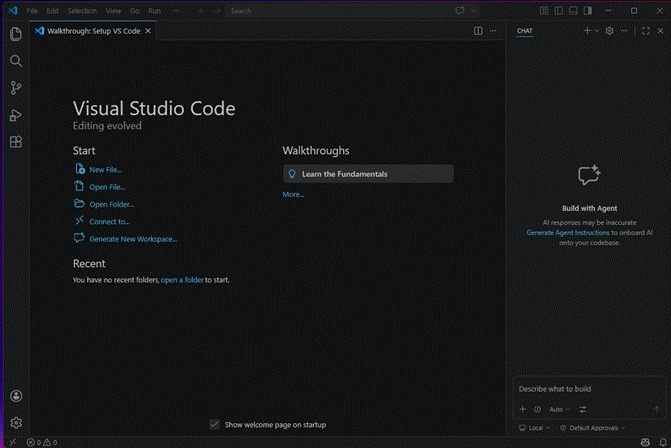Click the Connect to... link
Image resolution: width=671 pixels, height=448 pixels.
[x=109, y=222]
